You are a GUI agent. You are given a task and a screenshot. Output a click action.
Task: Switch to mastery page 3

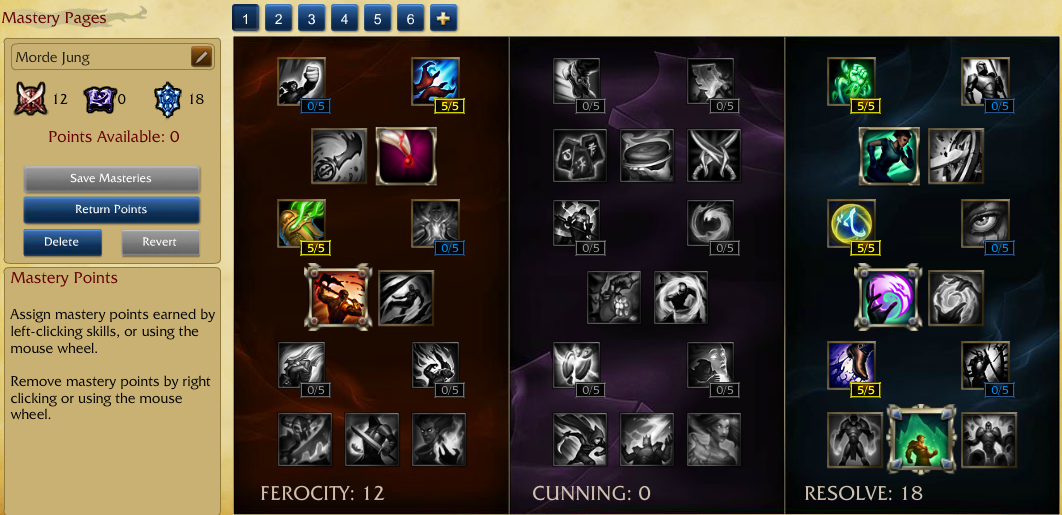pyautogui.click(x=312, y=18)
